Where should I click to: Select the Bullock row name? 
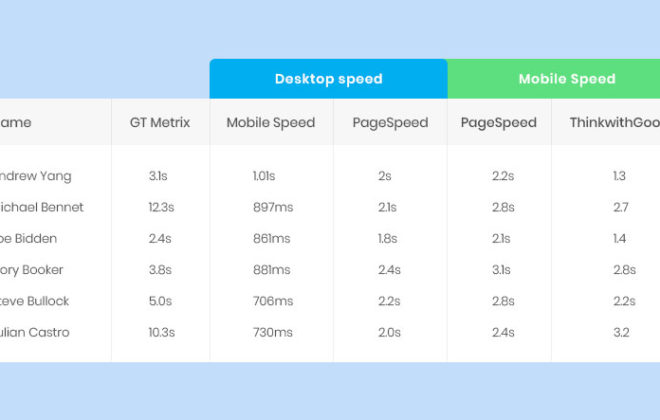[35, 301]
